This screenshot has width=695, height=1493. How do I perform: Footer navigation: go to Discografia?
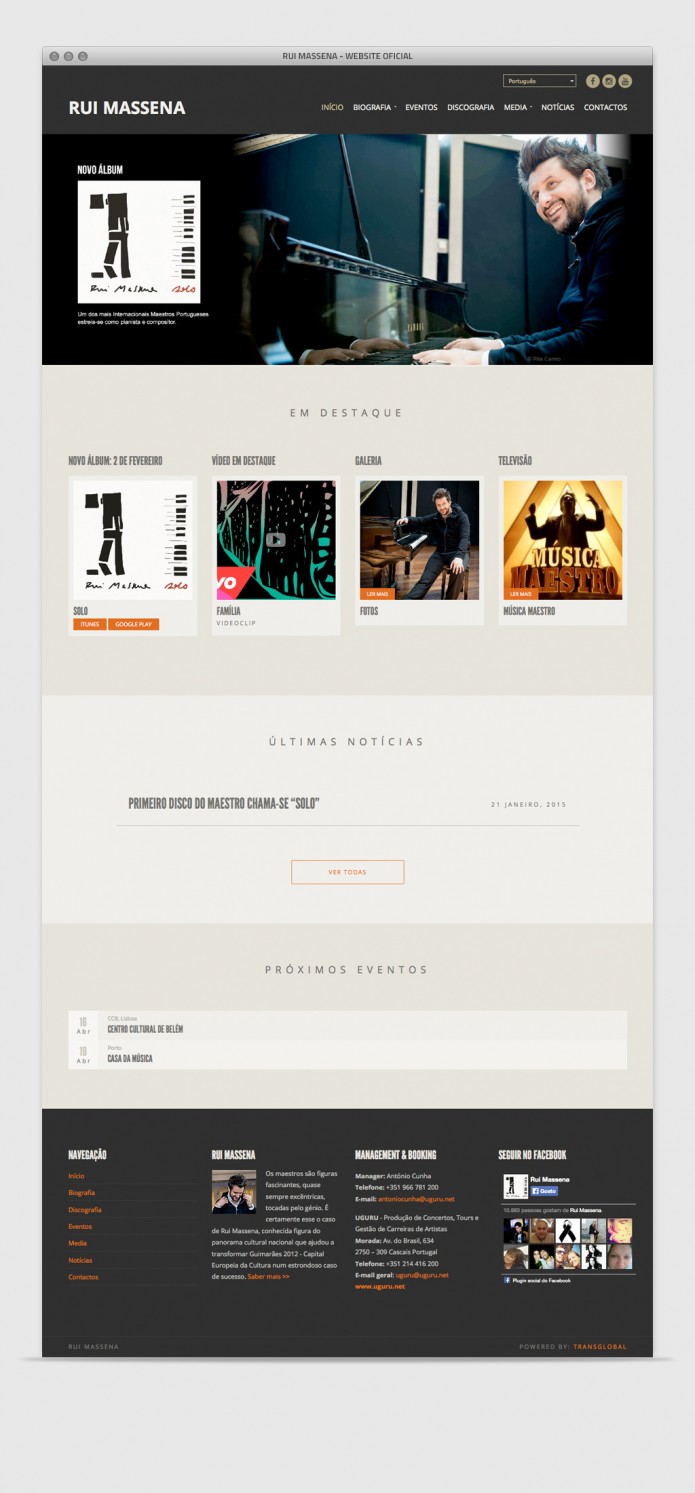point(85,1210)
